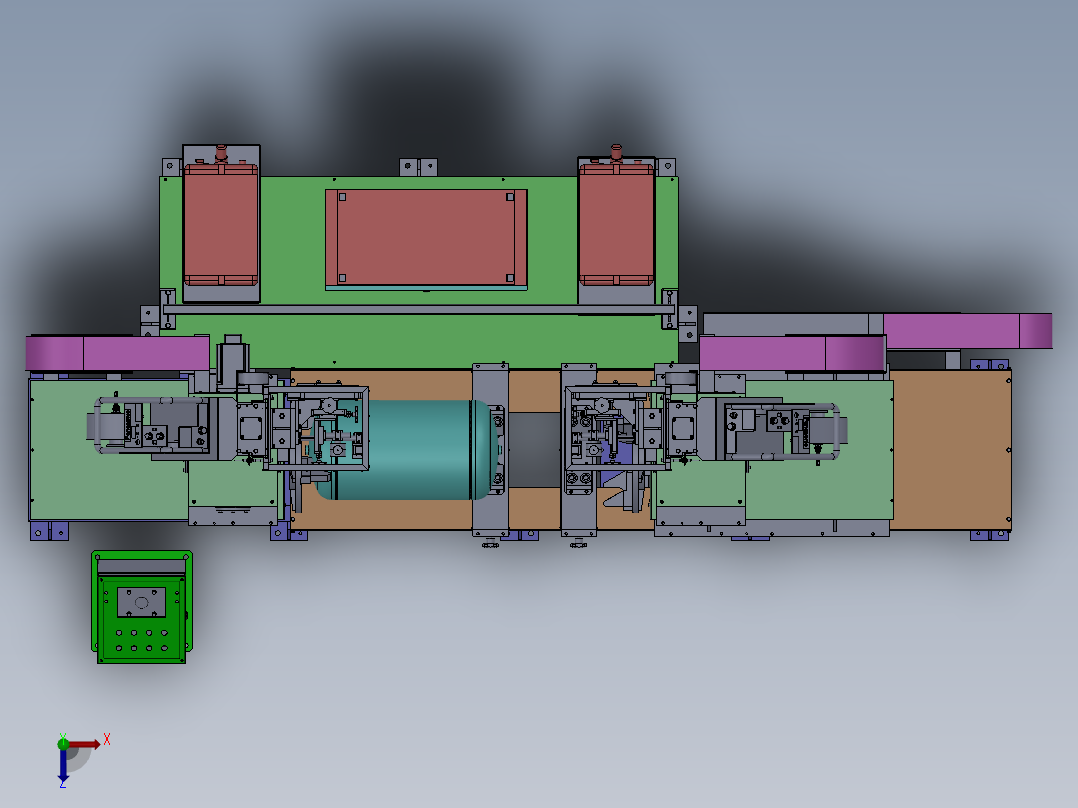Screen dimensions: 1078x808
Task: Select the upper-right magenta conveyor belt
Action: [967, 331]
